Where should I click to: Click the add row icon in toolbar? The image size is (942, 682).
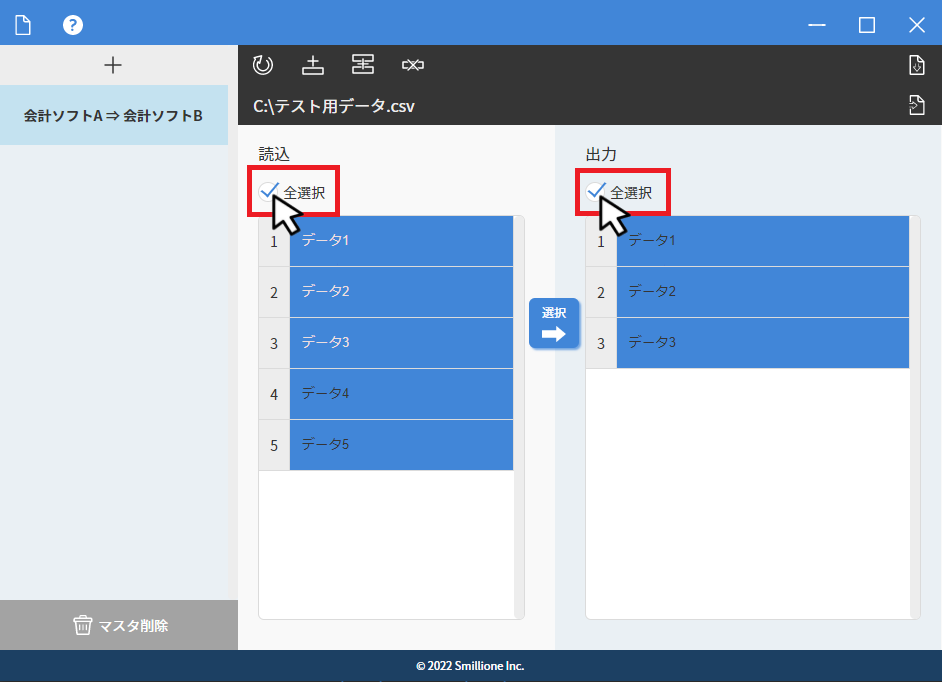click(x=313, y=65)
